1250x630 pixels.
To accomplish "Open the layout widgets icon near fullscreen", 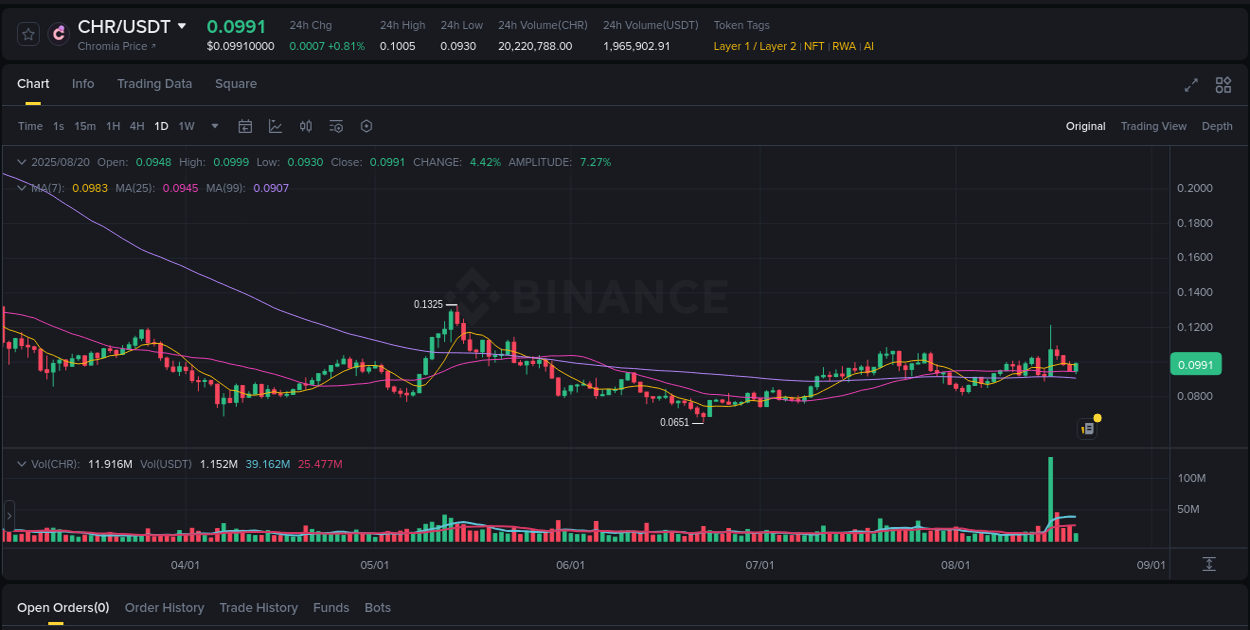I will click(x=1222, y=85).
